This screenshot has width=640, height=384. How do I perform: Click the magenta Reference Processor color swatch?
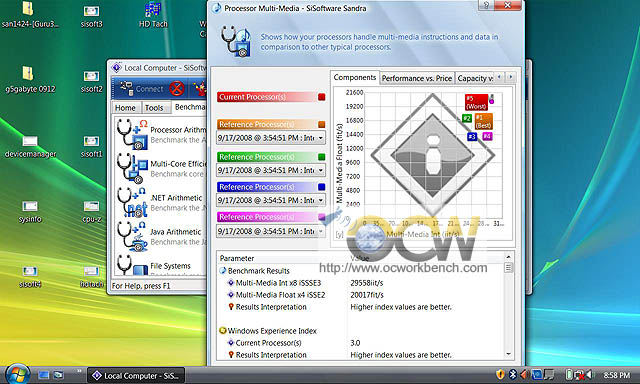click(x=322, y=217)
